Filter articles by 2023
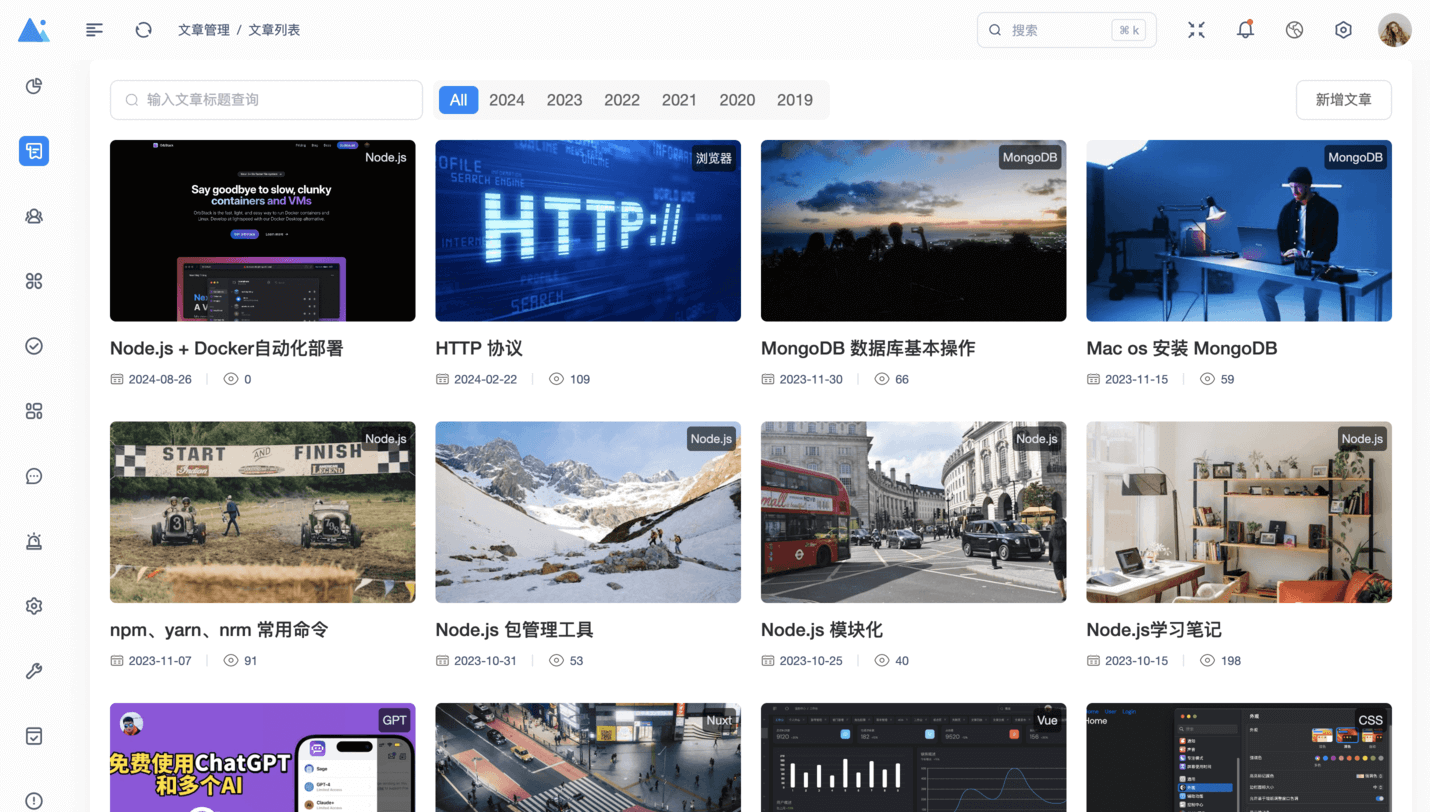 [564, 100]
